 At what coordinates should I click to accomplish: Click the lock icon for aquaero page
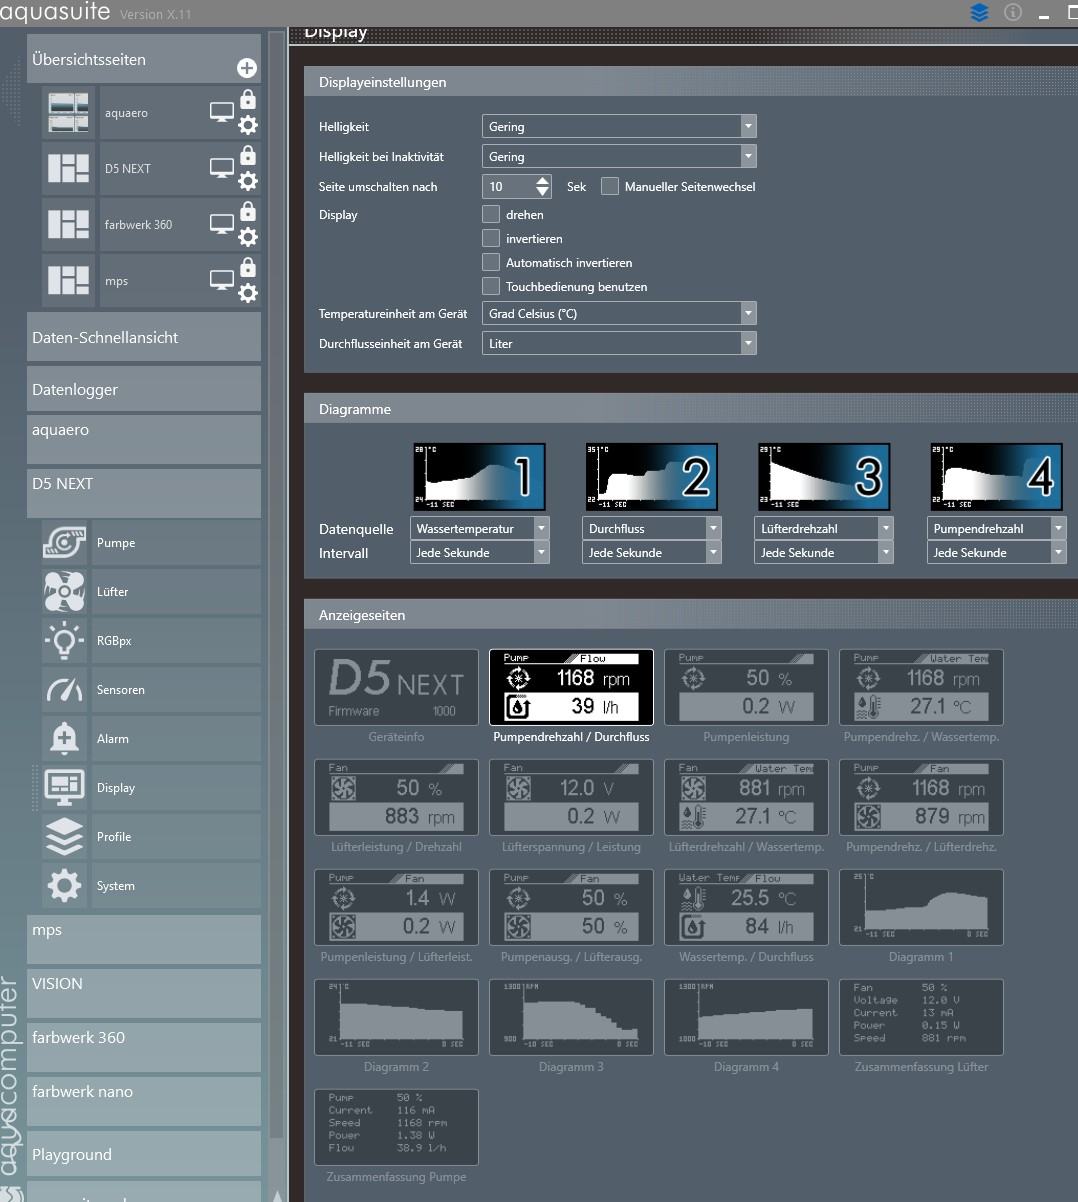(x=248, y=100)
